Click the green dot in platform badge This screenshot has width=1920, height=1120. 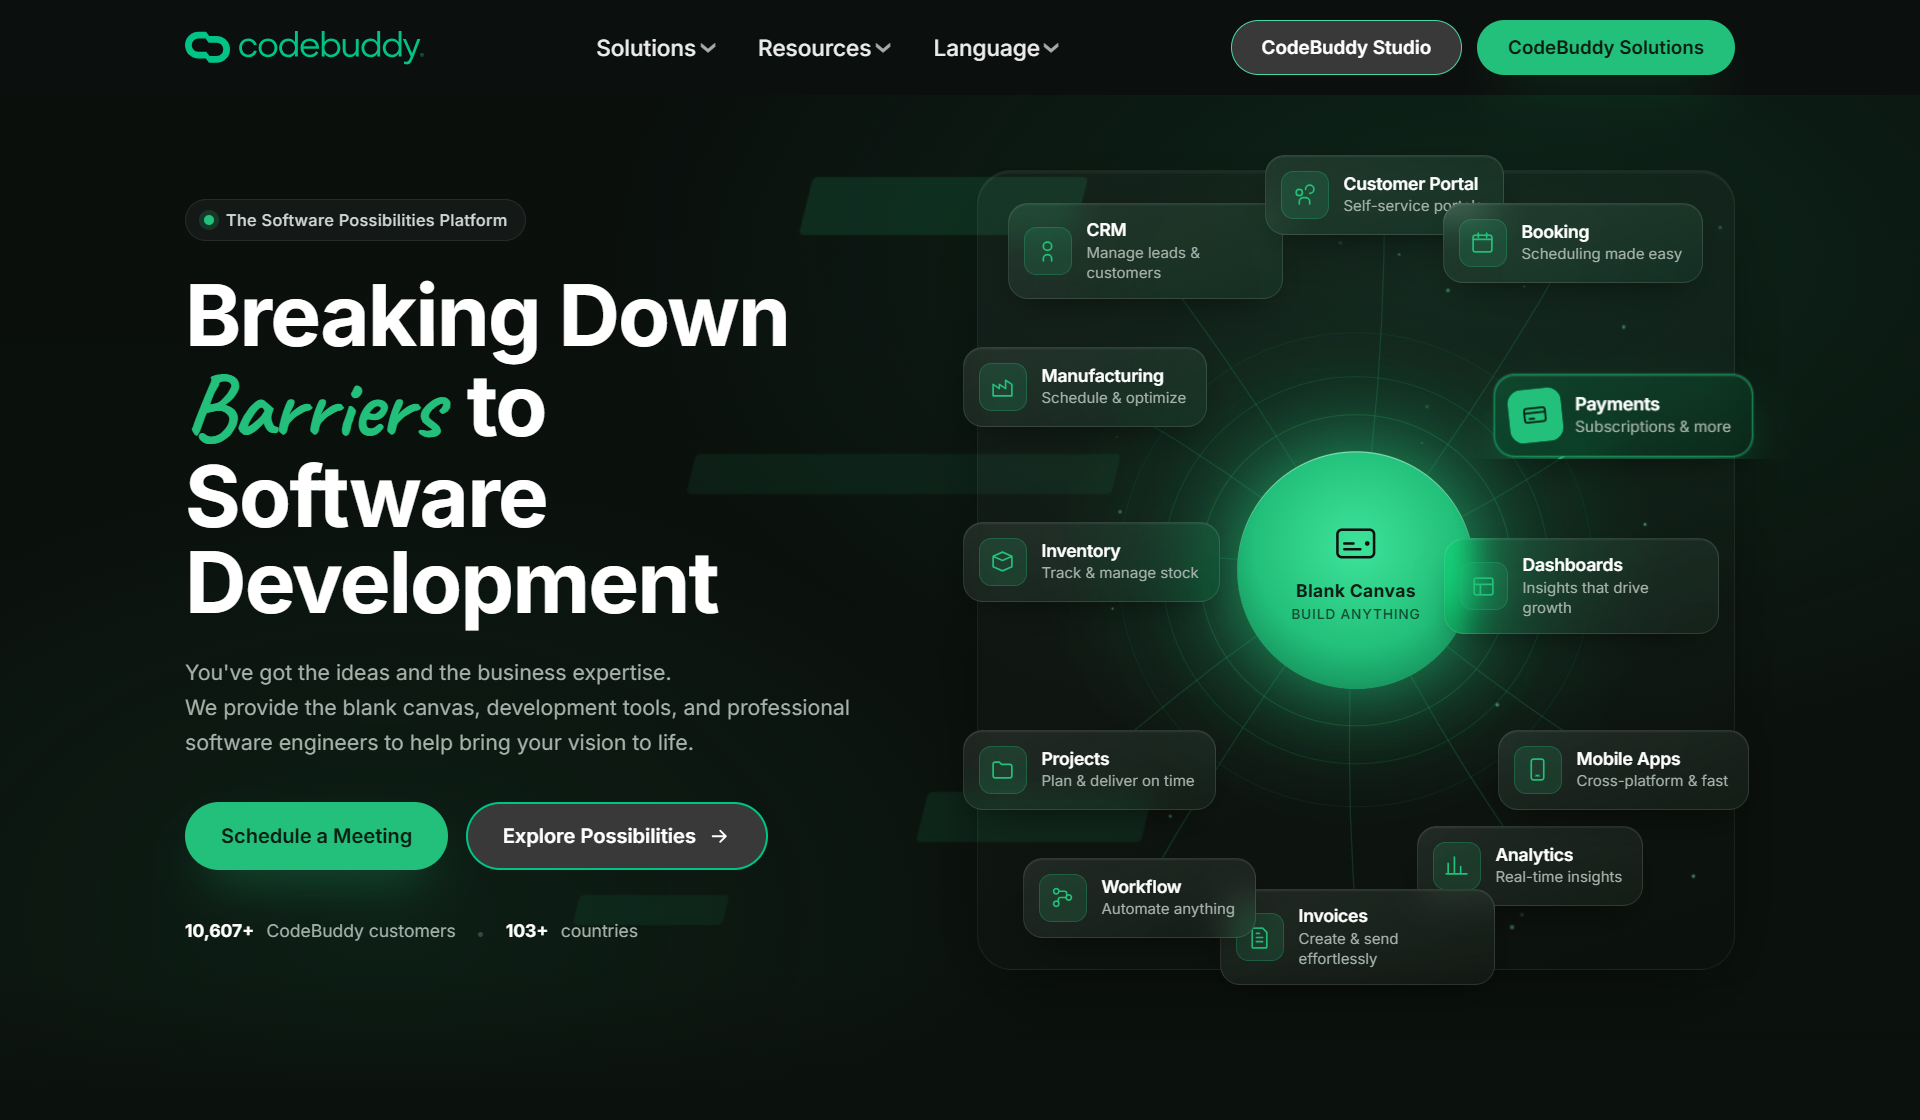tap(209, 220)
